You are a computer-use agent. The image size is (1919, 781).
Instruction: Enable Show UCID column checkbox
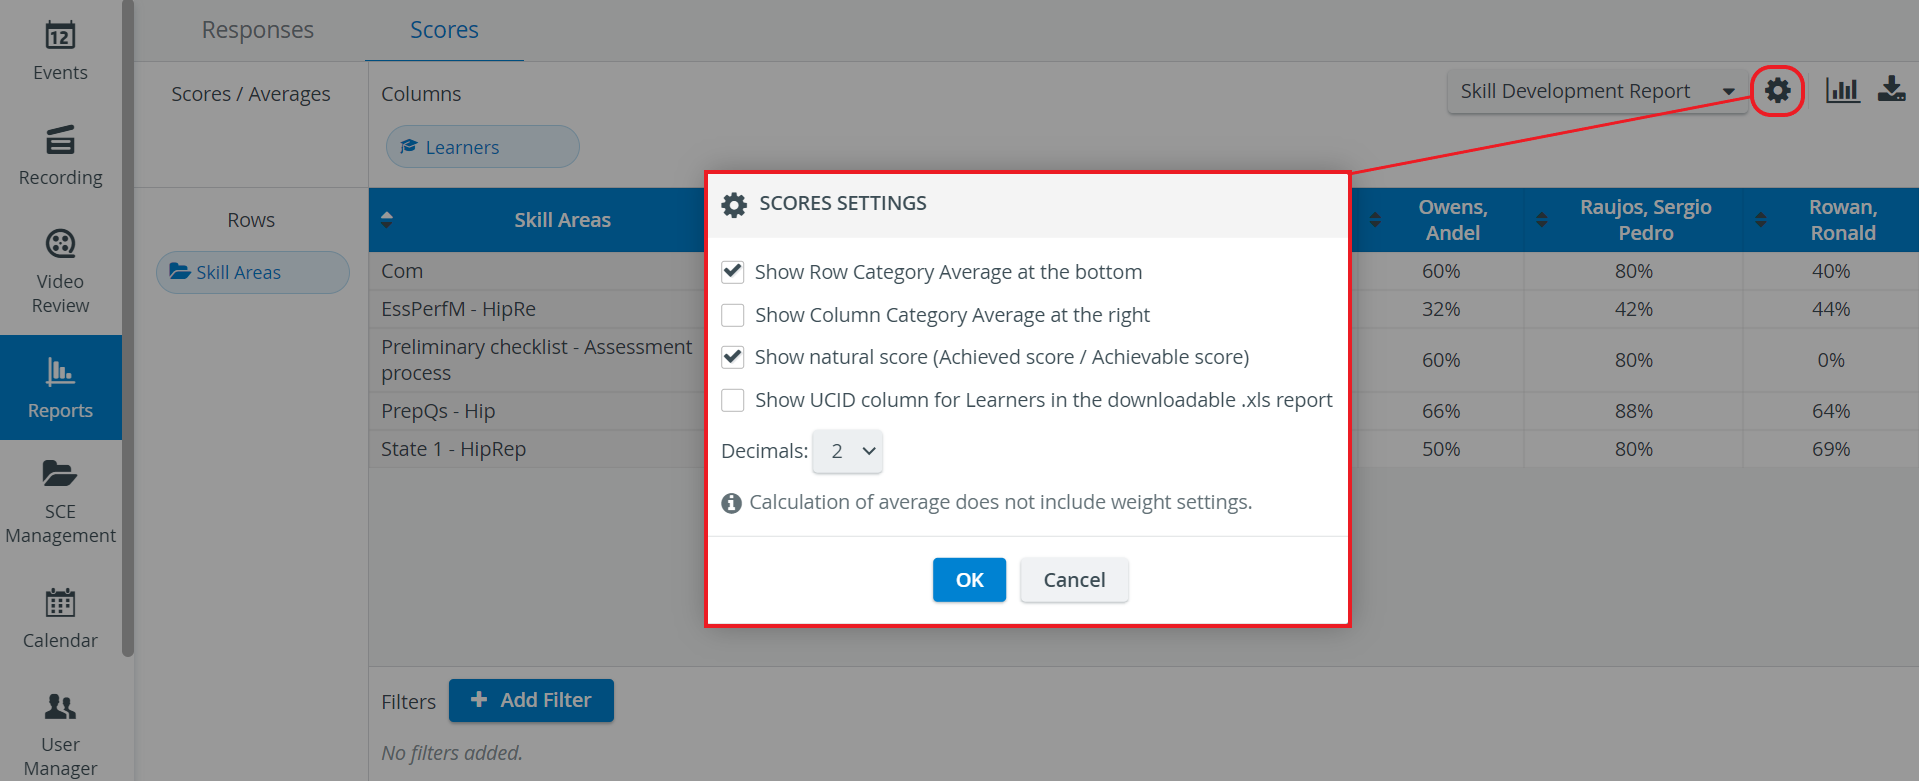pos(733,400)
